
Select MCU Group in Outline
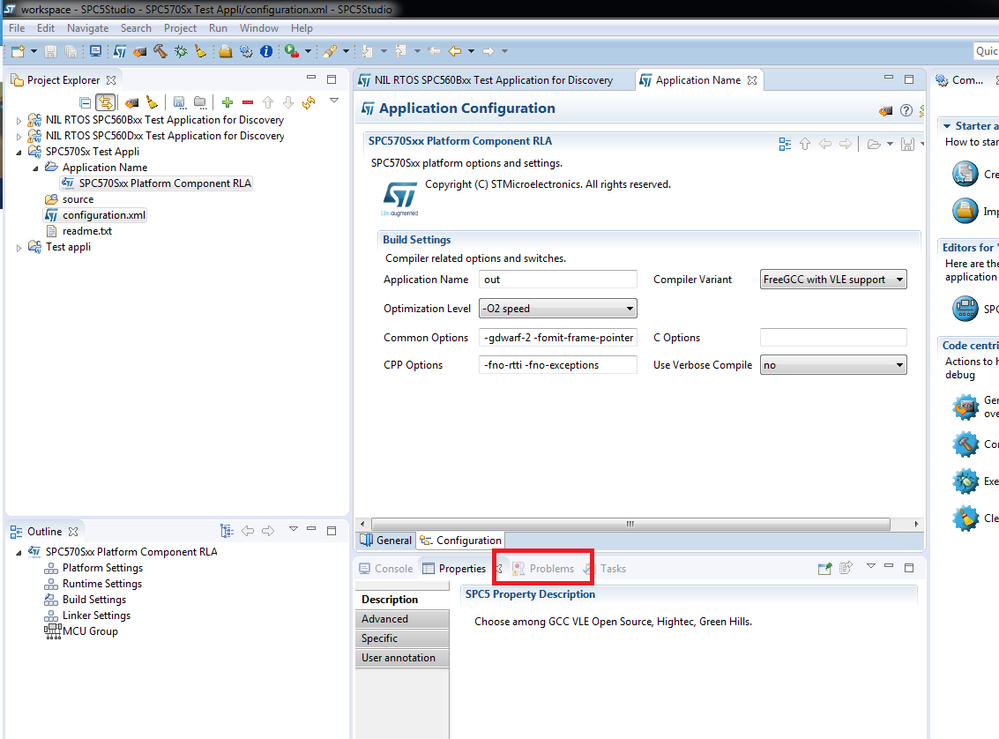[x=81, y=631]
